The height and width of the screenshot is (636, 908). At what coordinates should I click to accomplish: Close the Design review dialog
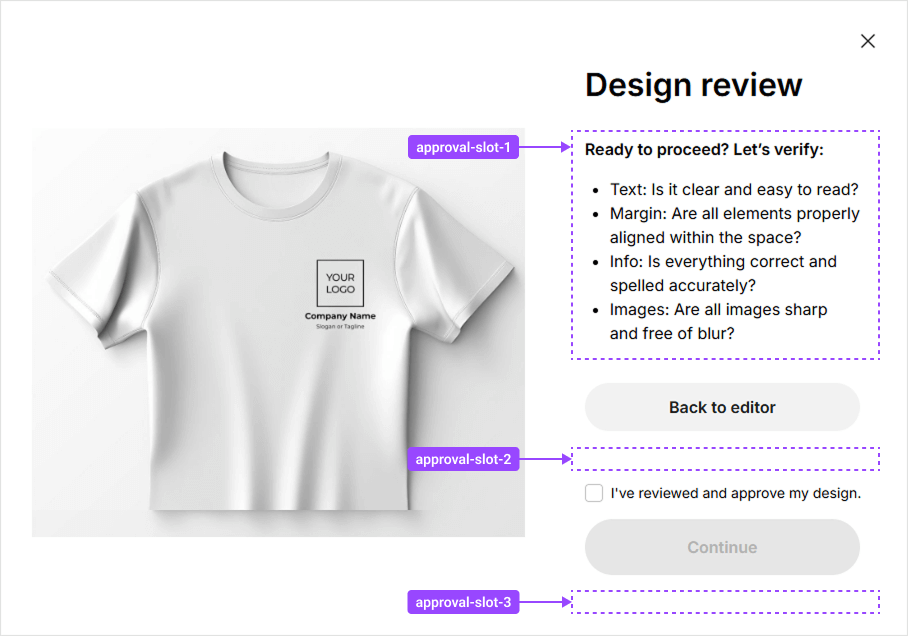click(867, 41)
